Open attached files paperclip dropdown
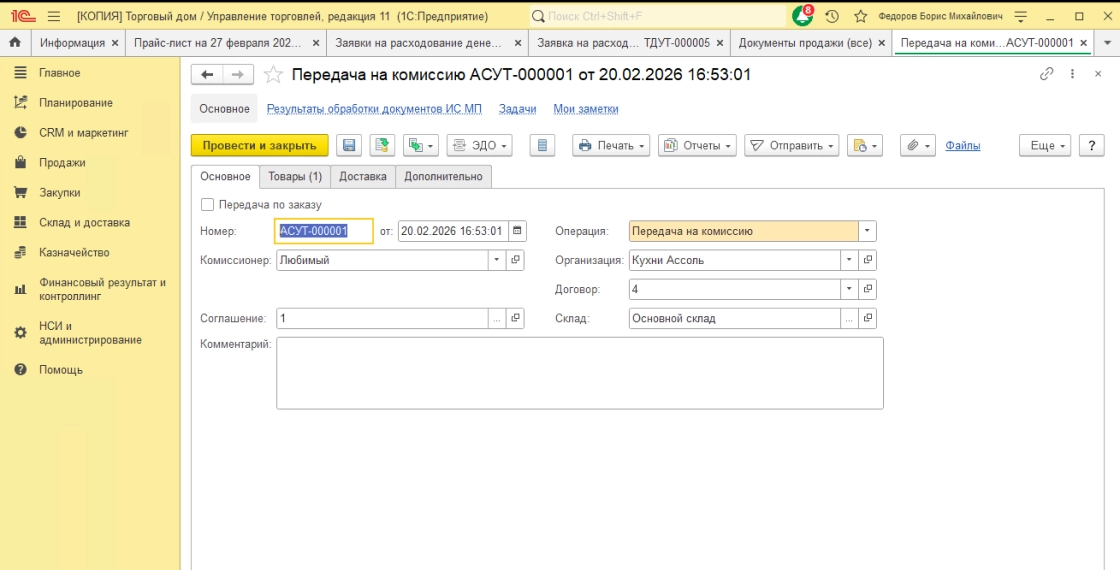1120x570 pixels. click(x=918, y=146)
